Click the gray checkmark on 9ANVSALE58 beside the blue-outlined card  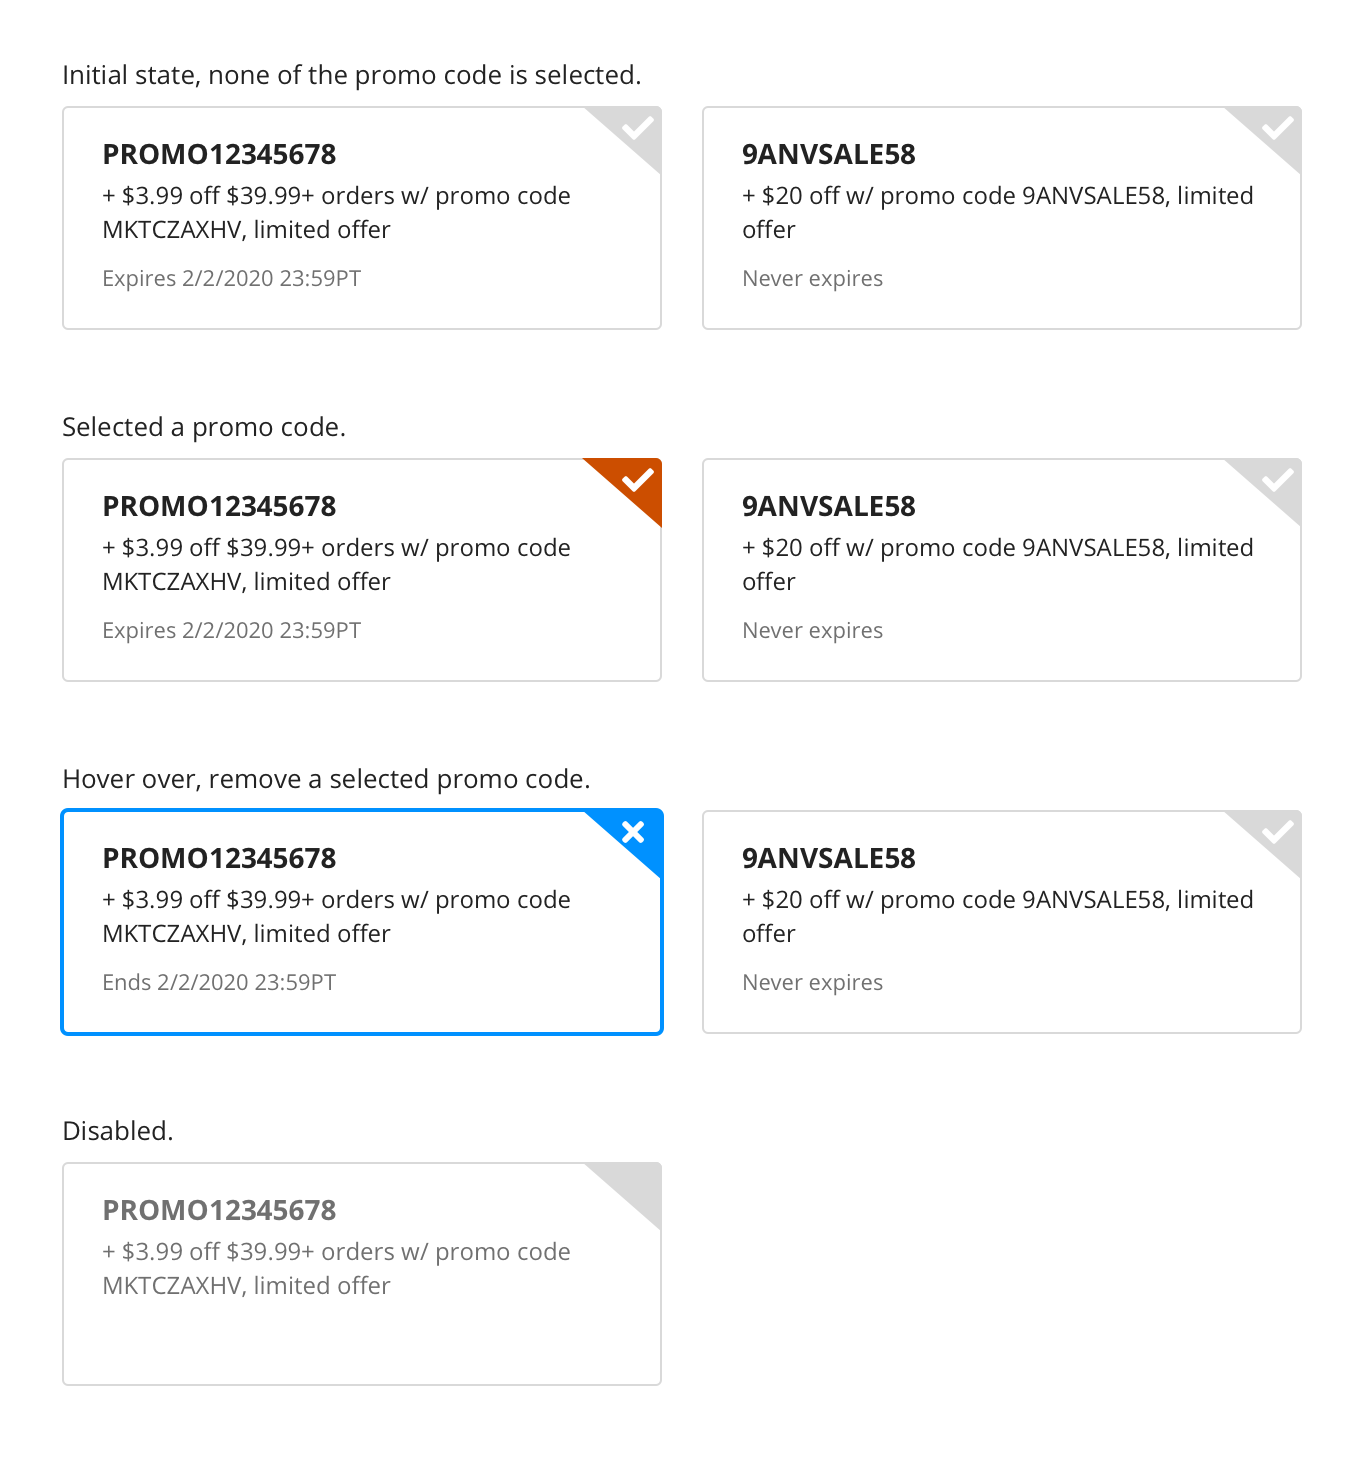[1277, 833]
